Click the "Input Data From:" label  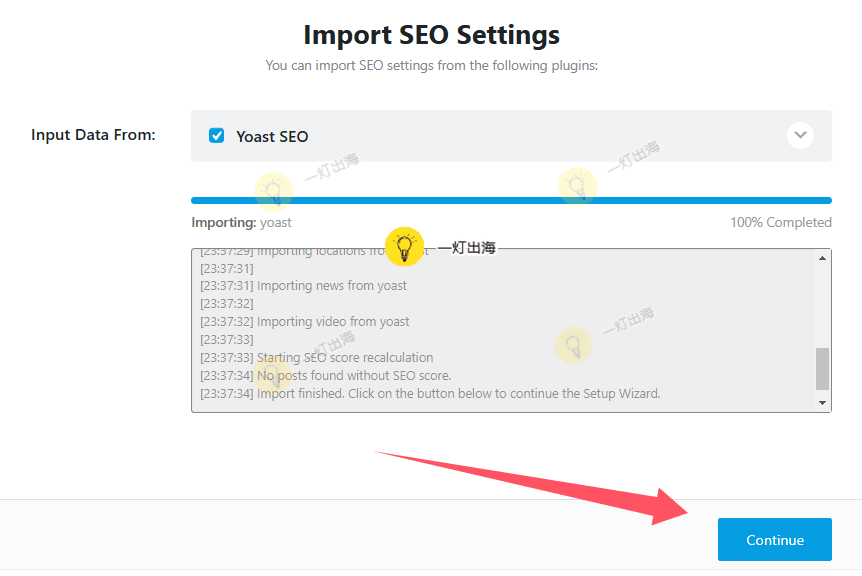[93, 134]
